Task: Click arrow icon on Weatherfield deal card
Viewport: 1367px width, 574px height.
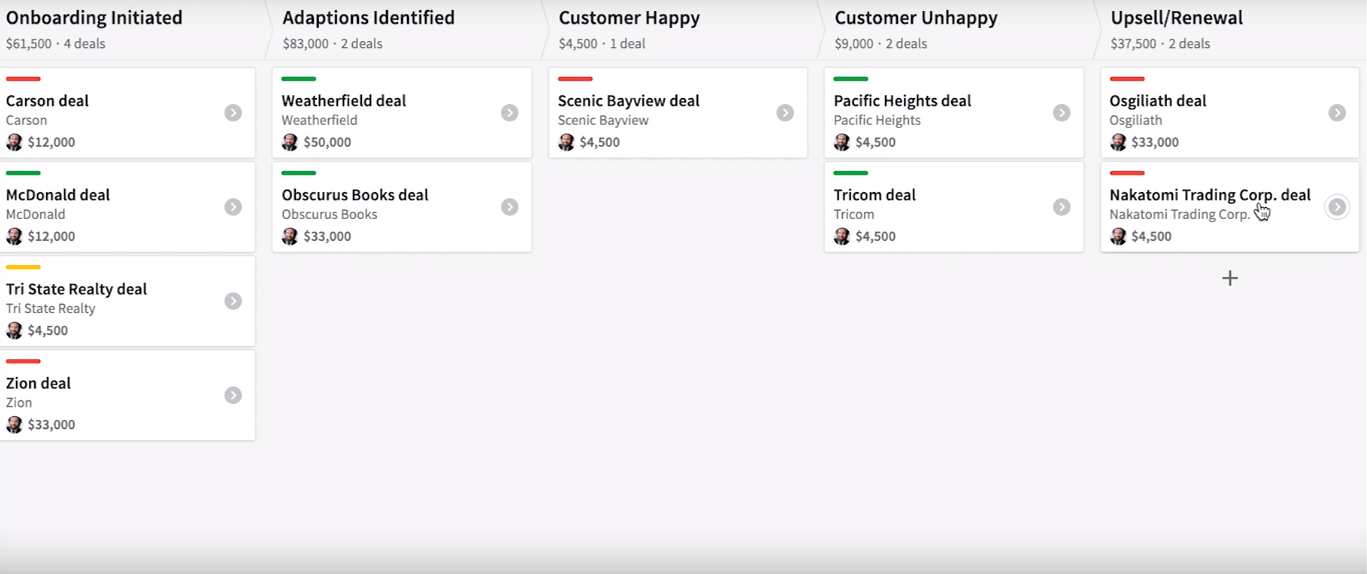Action: pyautogui.click(x=509, y=113)
